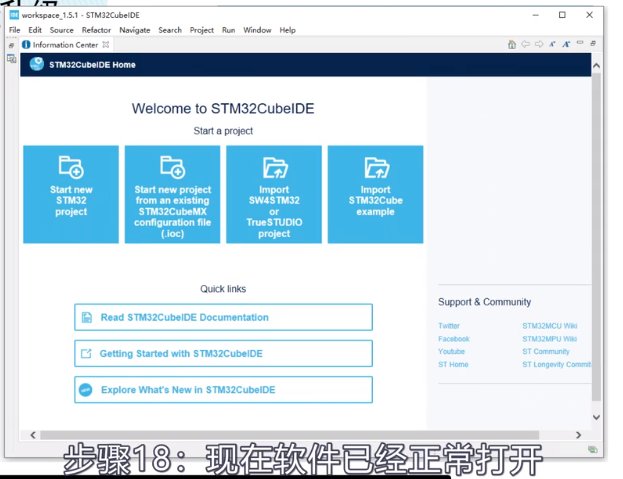Open the File menu
Viewport: 623px width, 479px height.
coord(15,30)
